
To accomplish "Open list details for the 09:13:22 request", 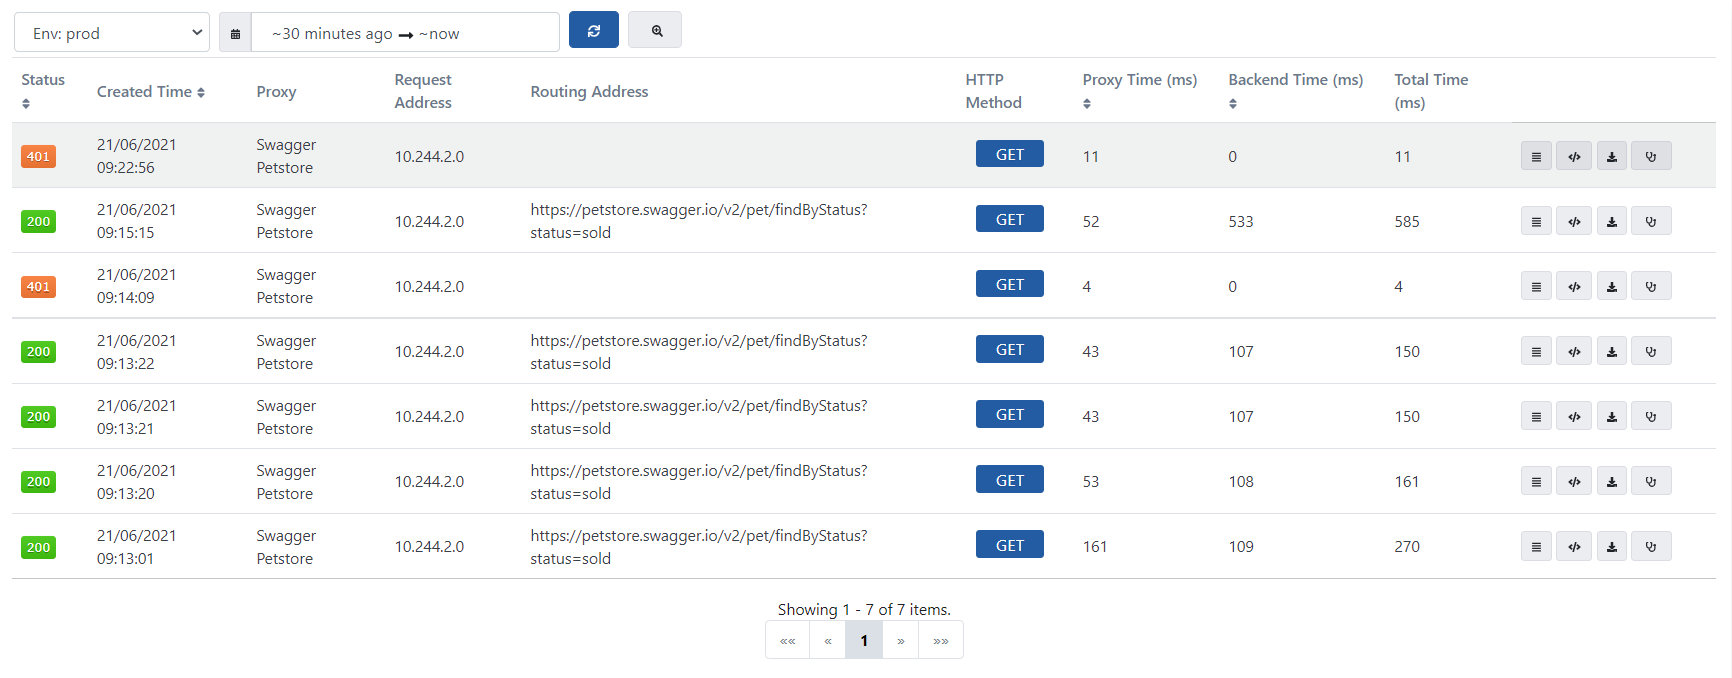I will [x=1536, y=351].
